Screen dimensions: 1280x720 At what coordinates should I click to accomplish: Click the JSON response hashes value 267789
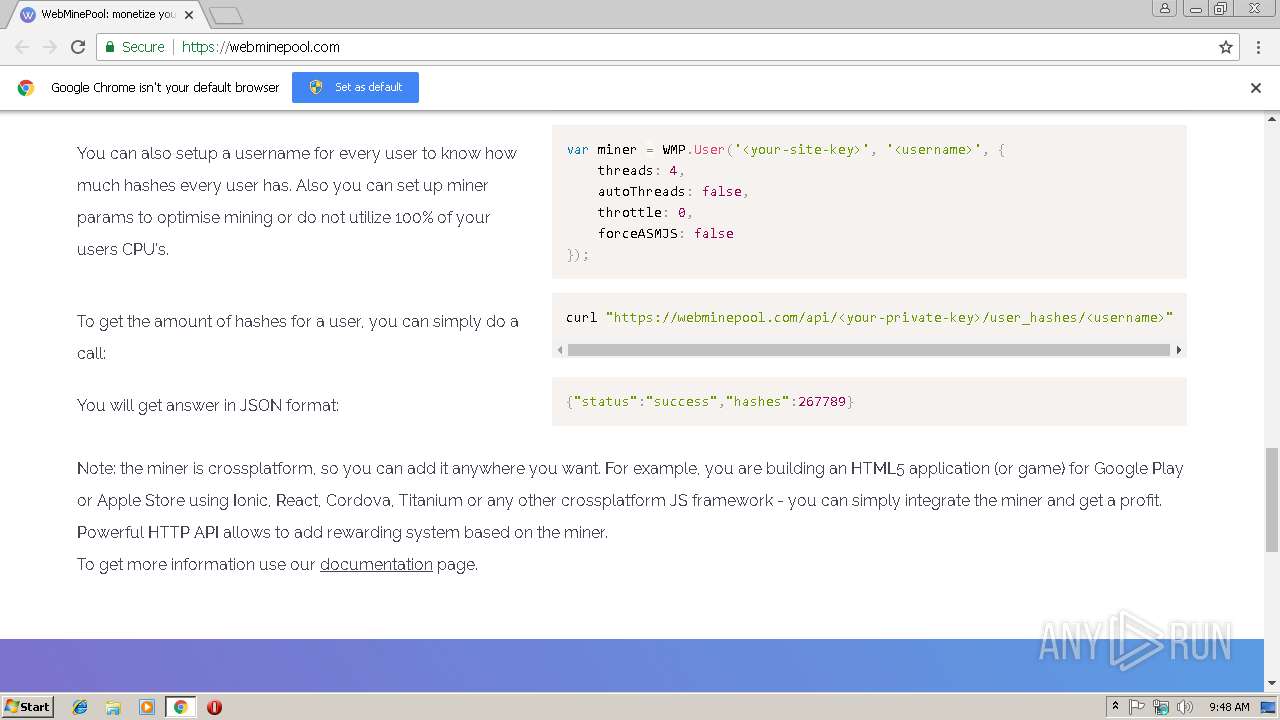tap(822, 401)
